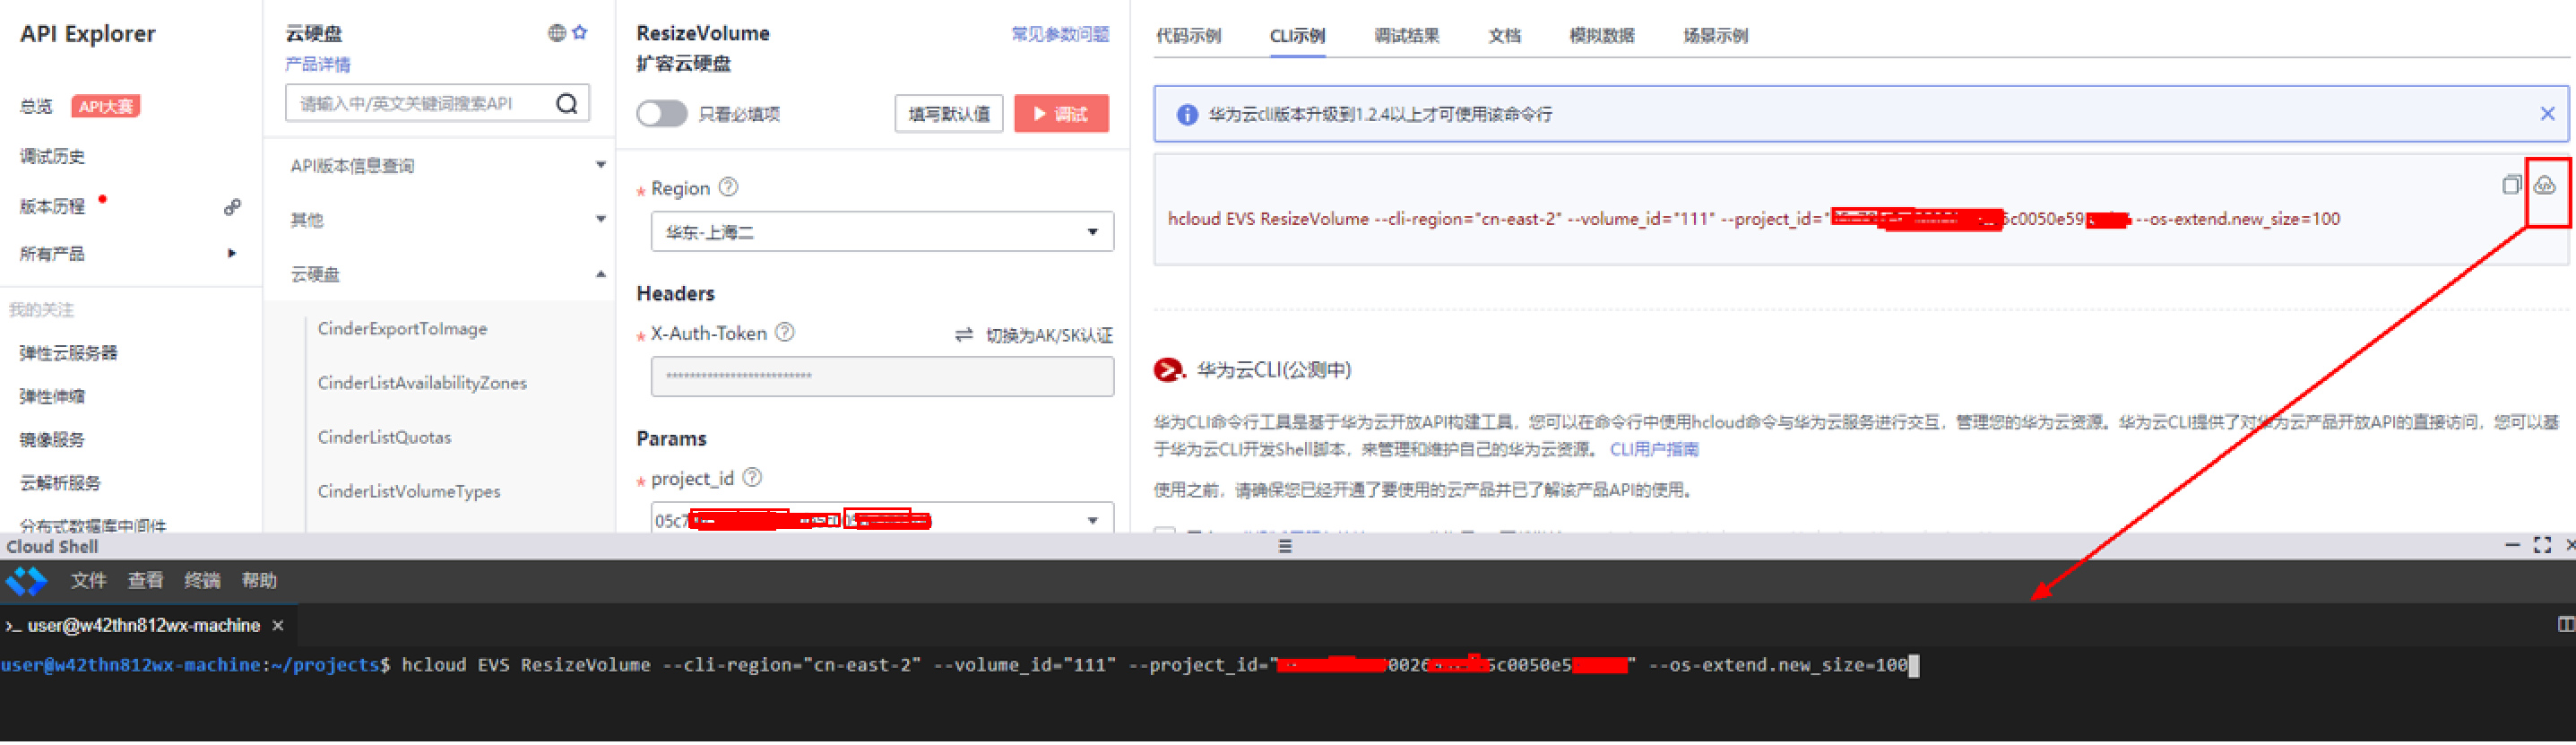Open the Cloud Shell 文件 menu

(88, 581)
